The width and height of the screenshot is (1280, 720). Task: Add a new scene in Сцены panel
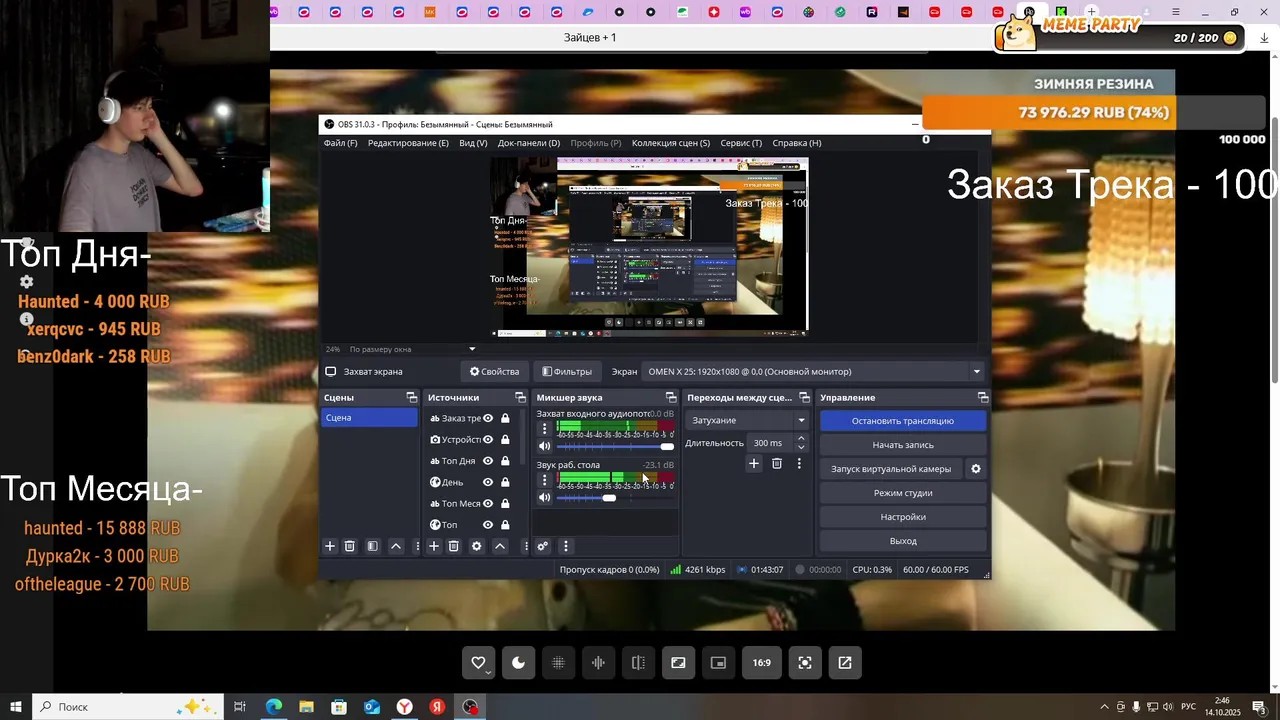coord(330,546)
